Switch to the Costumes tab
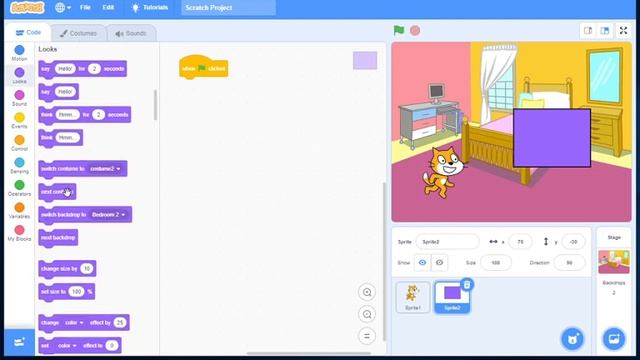Screen dimensions: 640x360 (78, 33)
